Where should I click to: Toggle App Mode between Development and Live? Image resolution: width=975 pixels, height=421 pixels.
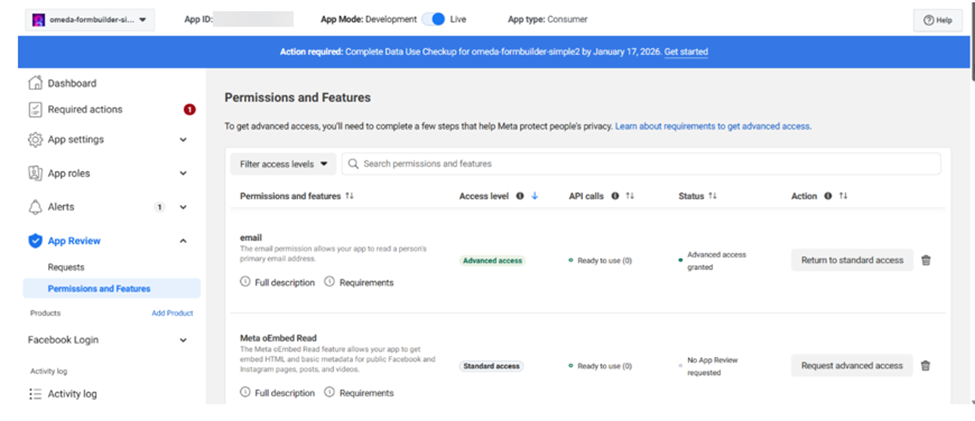click(433, 19)
